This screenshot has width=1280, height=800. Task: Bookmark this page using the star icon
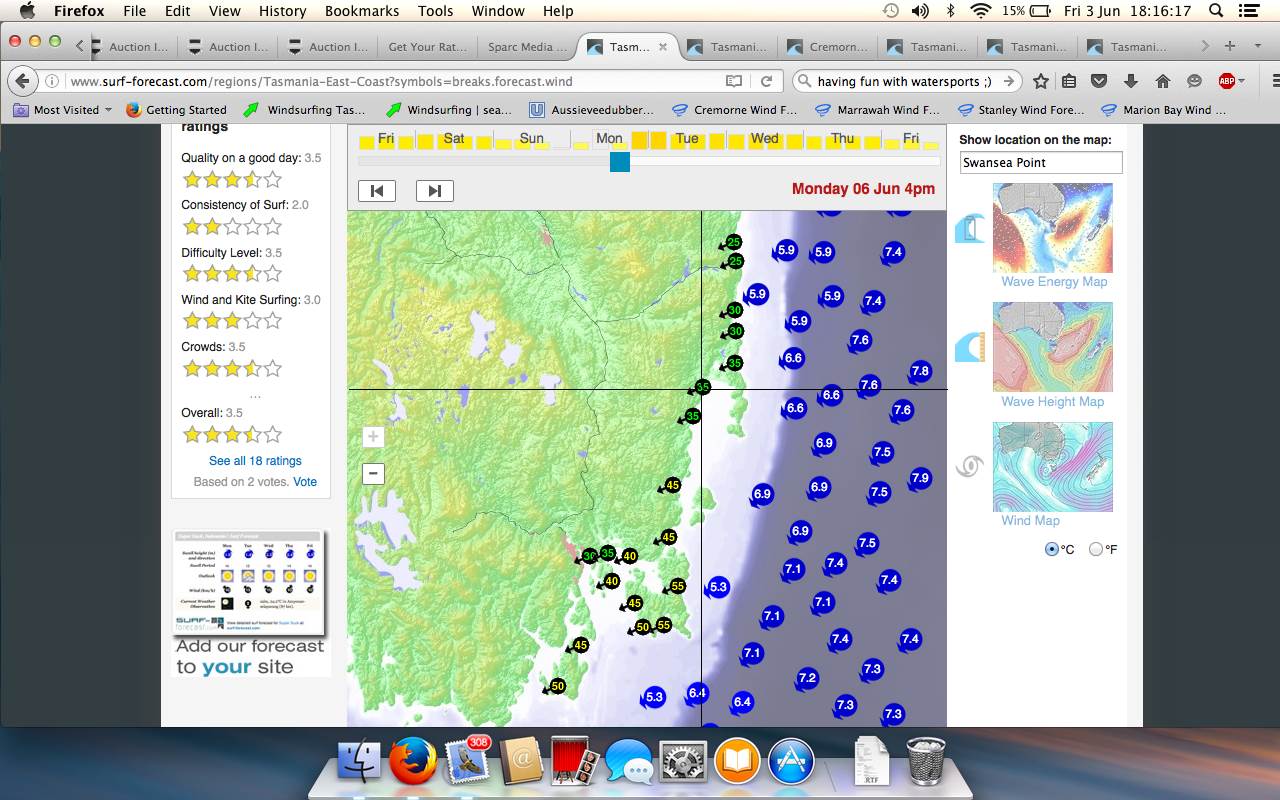point(1041,81)
